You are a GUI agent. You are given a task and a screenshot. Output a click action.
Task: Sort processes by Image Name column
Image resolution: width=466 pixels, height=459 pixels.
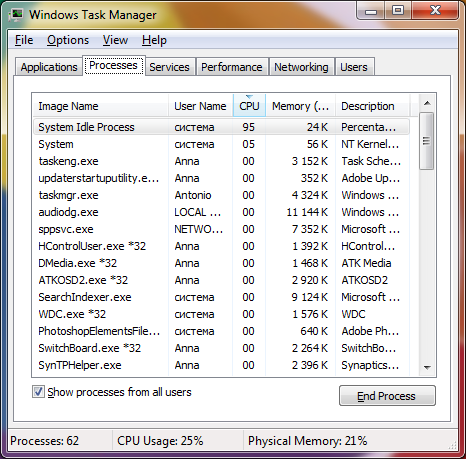[100, 106]
